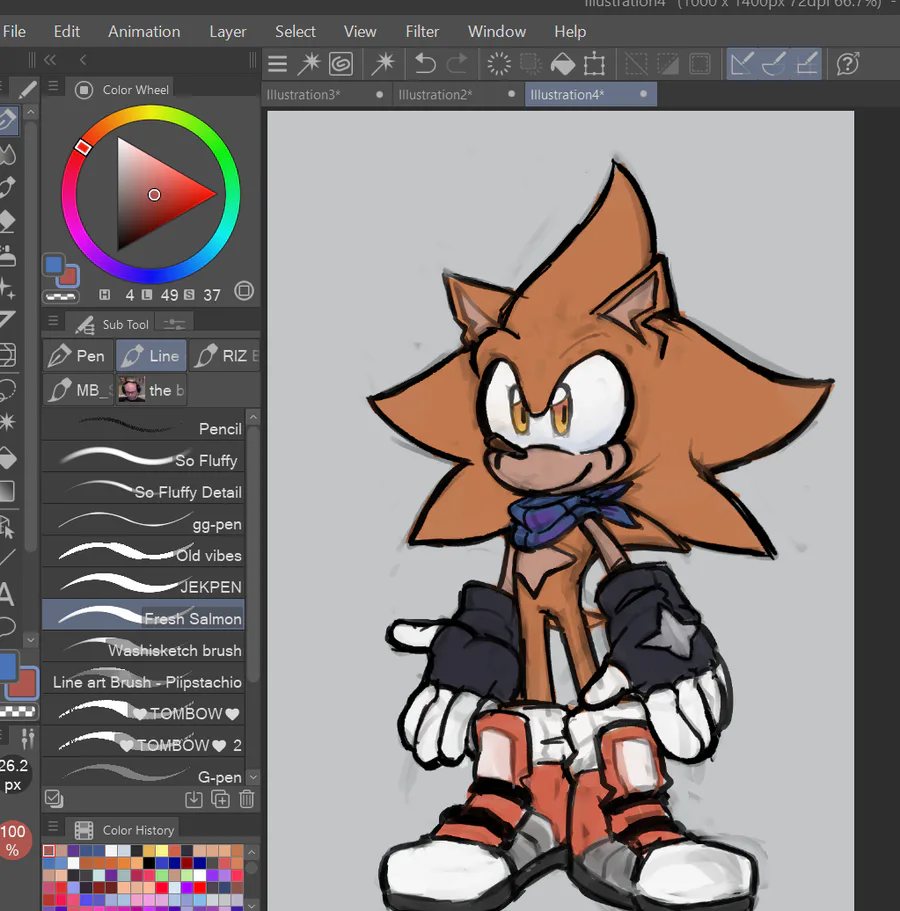The height and width of the screenshot is (911, 900).
Task: Open the Layer menu
Action: (228, 31)
